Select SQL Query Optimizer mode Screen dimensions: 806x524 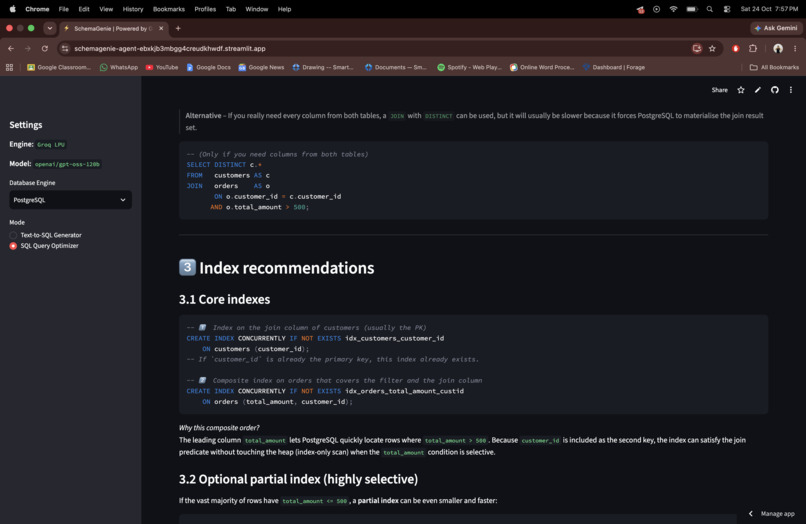[44, 246]
